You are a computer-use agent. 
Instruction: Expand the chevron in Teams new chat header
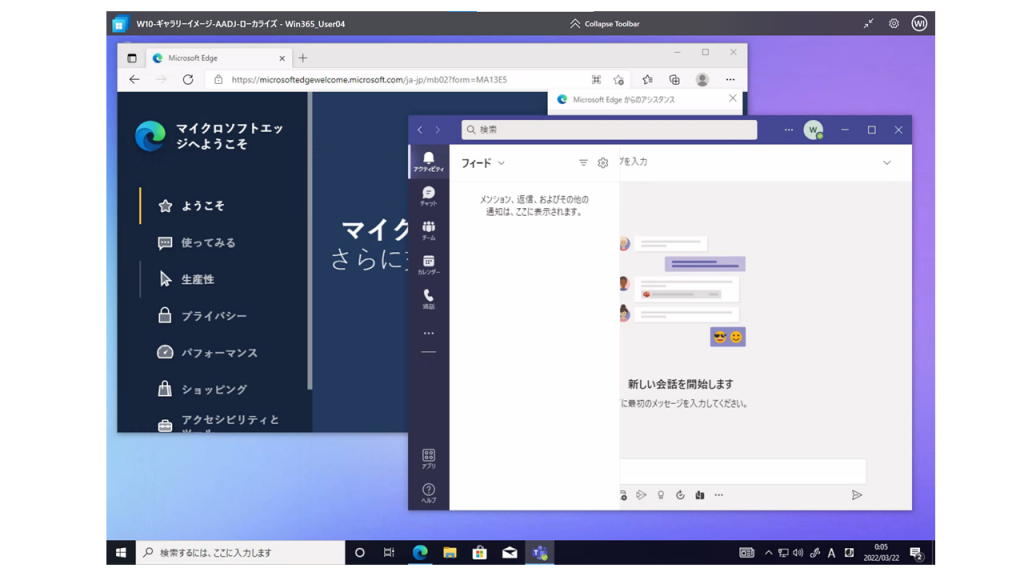point(887,163)
